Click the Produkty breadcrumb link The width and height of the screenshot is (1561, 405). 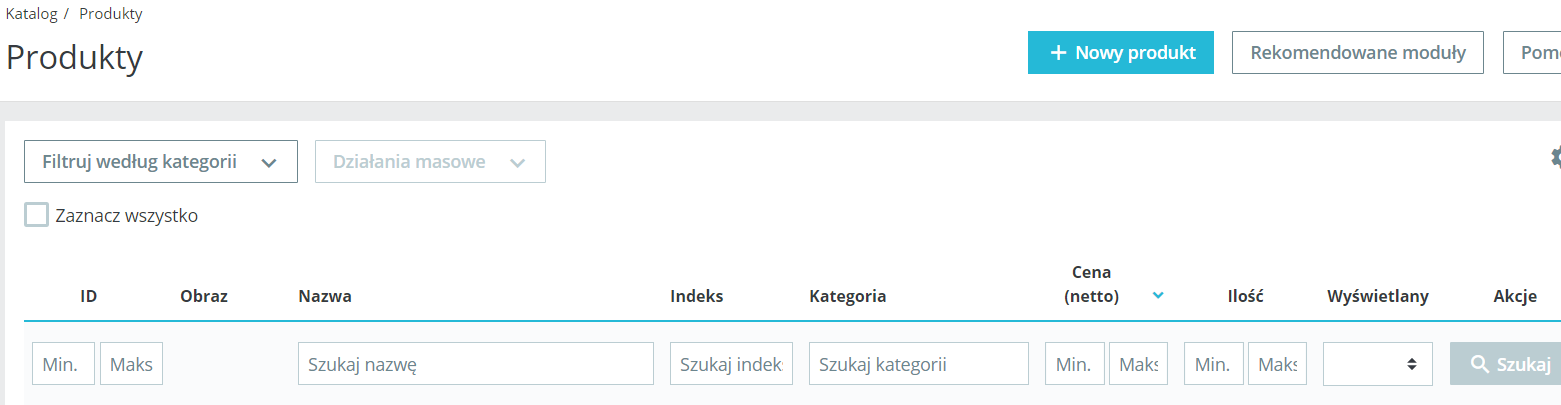pyautogui.click(x=111, y=14)
